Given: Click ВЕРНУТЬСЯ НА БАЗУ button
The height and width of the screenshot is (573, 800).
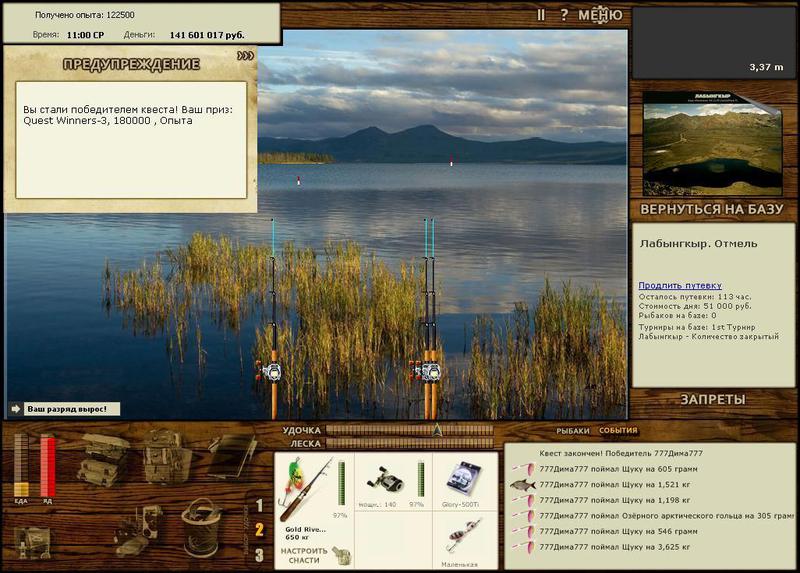Looking at the screenshot, I should [712, 209].
